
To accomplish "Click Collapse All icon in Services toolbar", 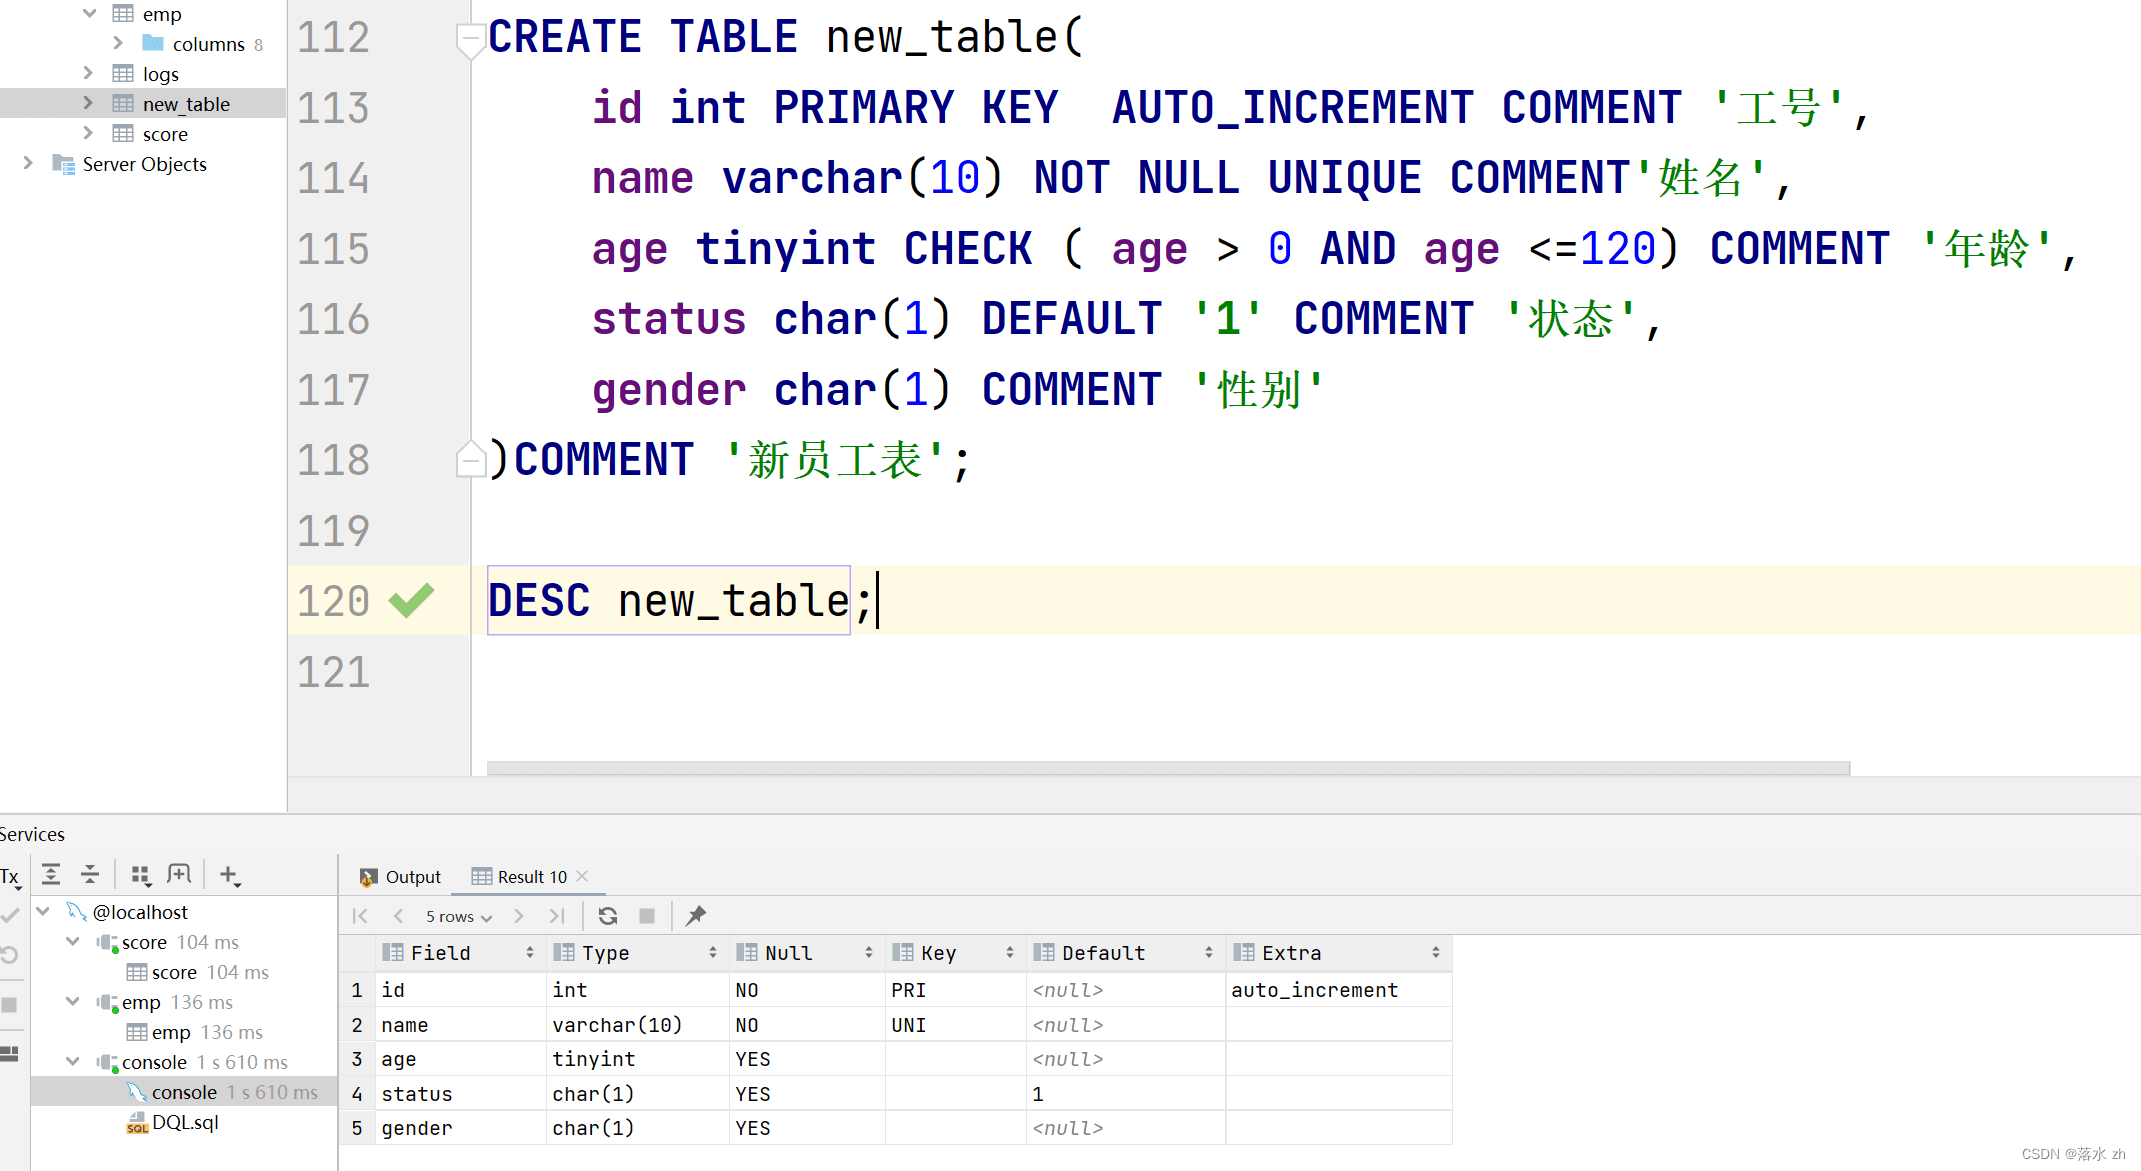I will tap(90, 875).
